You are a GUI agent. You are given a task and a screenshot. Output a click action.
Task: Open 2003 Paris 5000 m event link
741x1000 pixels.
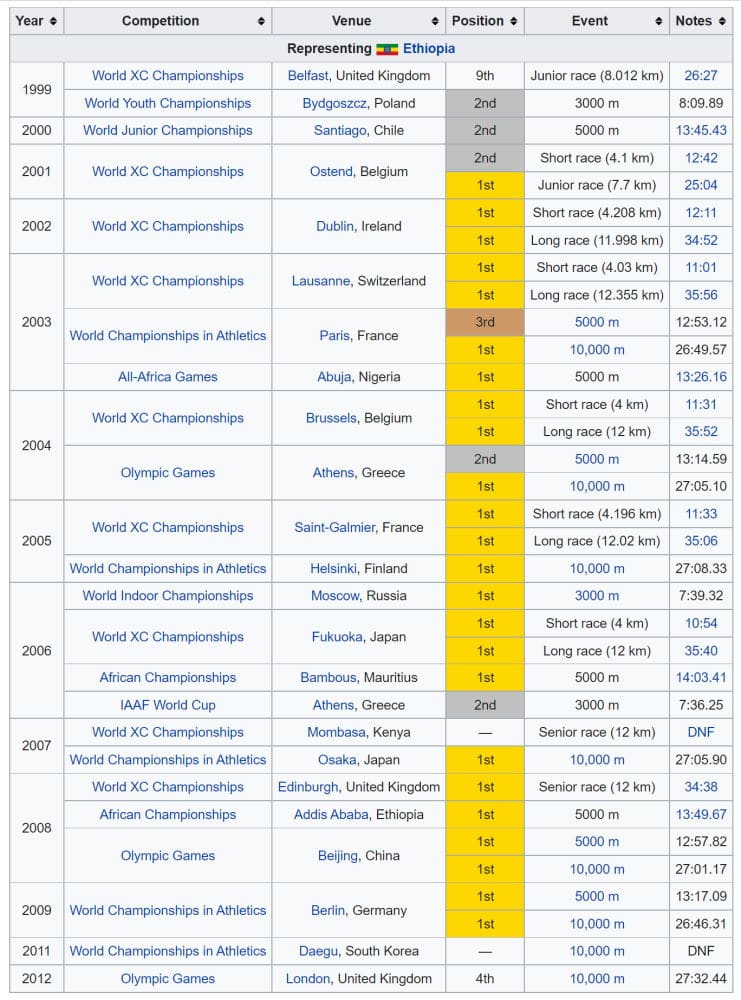(596, 322)
